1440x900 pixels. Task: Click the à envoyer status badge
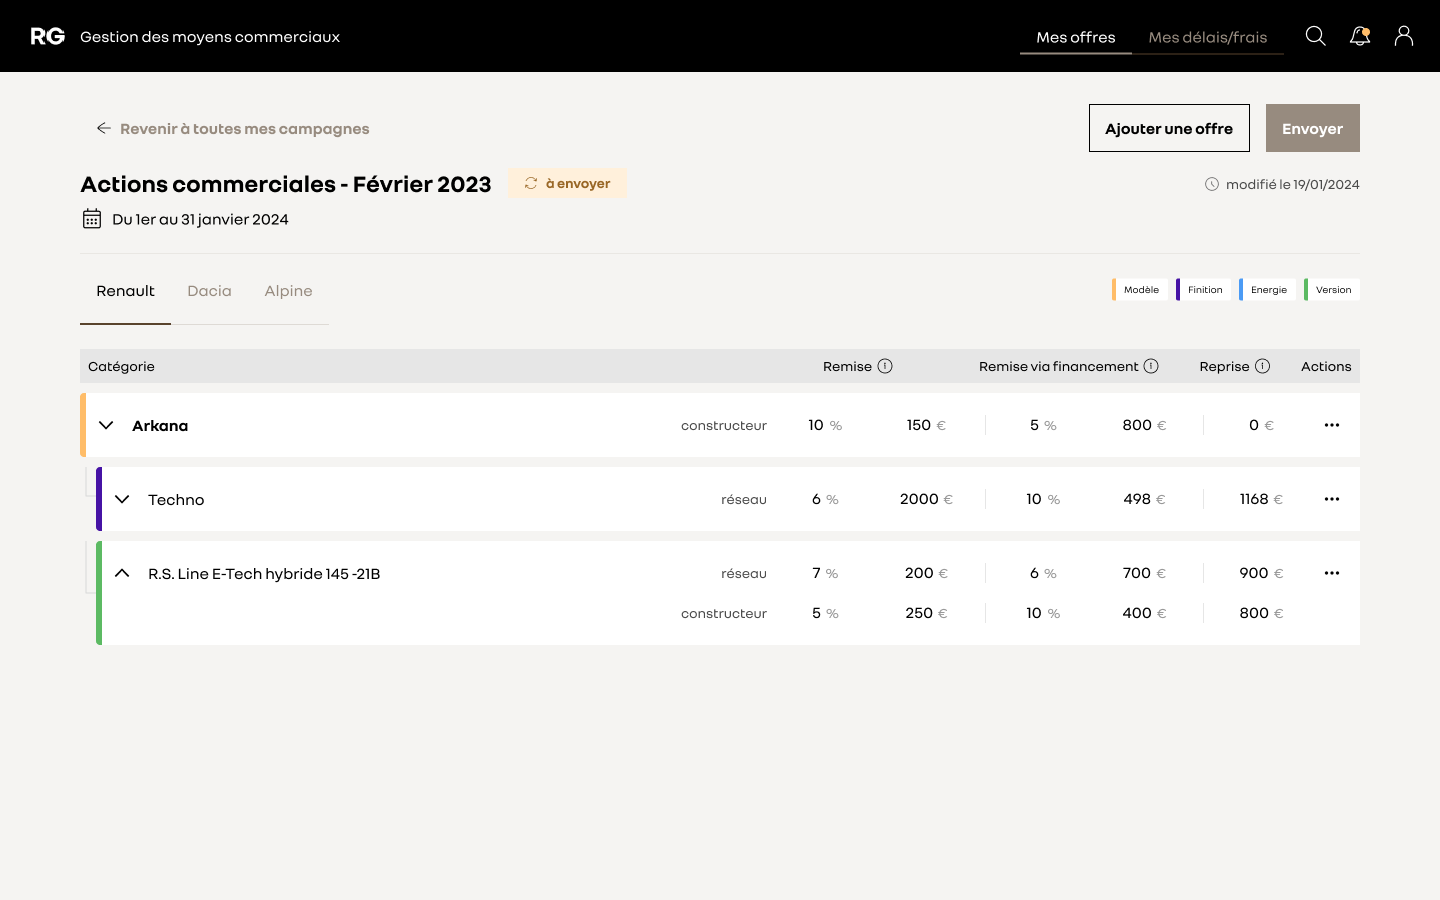[567, 183]
